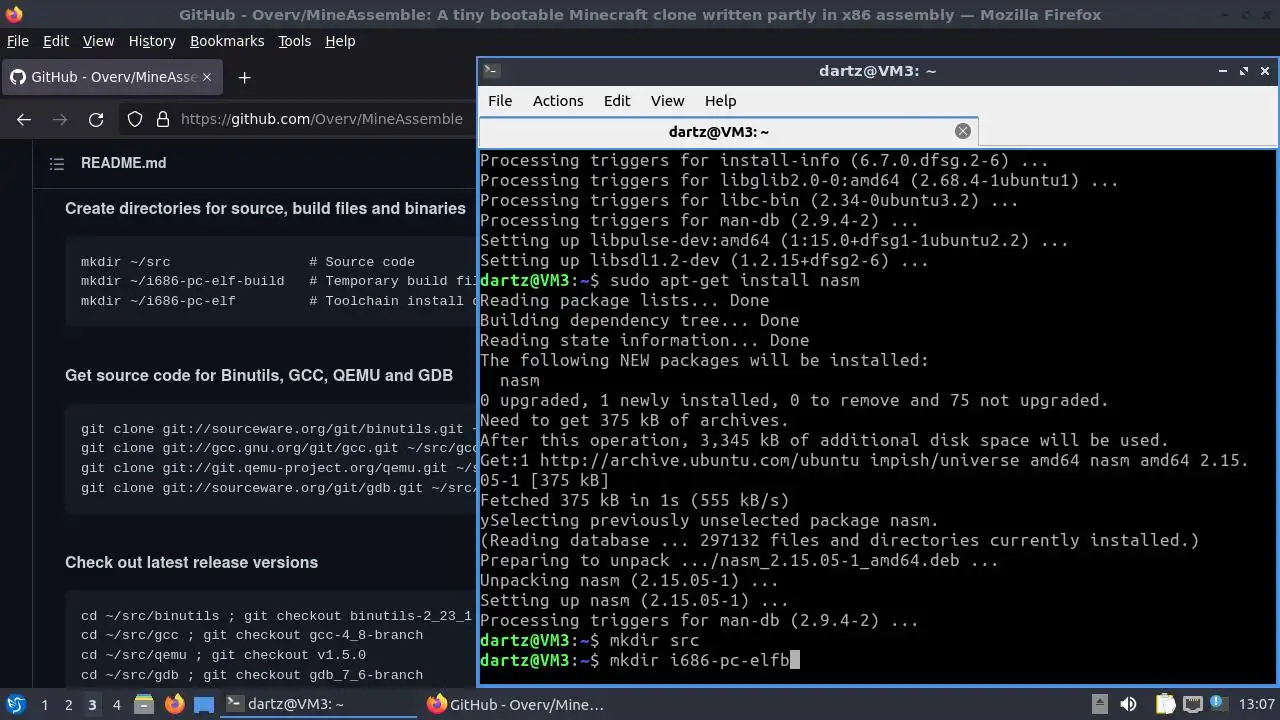
Task: Click 'git checkout gcc-4_8-branch' code line
Action: 252,635
